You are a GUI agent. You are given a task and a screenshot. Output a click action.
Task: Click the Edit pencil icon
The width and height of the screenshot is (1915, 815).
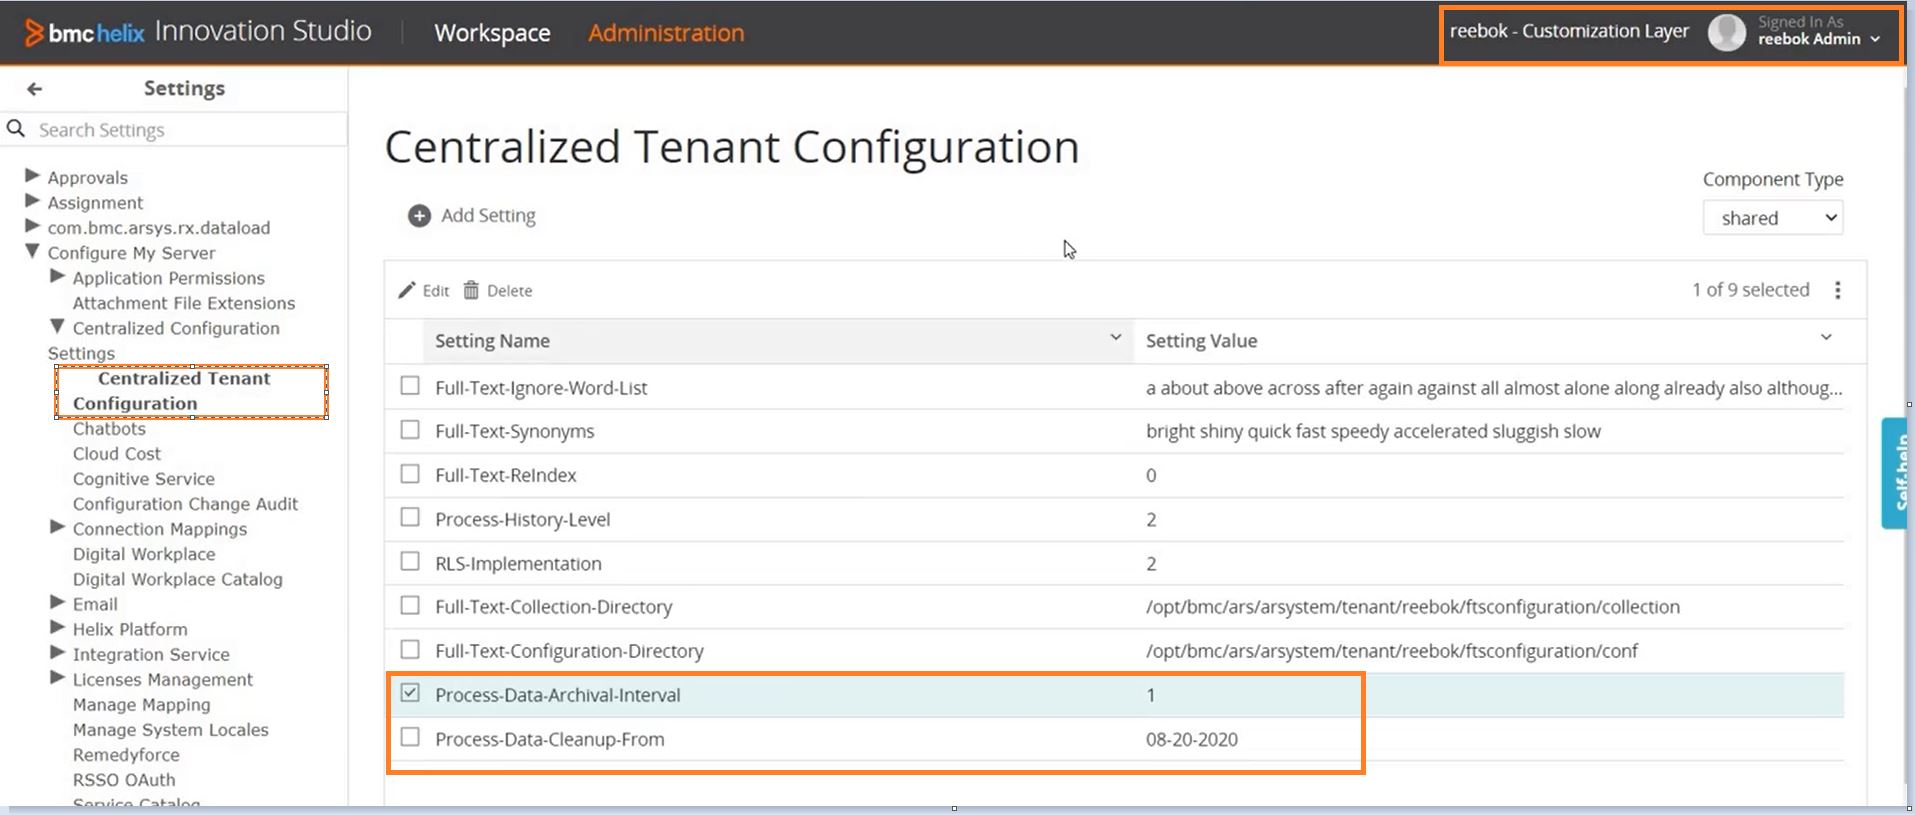[x=407, y=291]
